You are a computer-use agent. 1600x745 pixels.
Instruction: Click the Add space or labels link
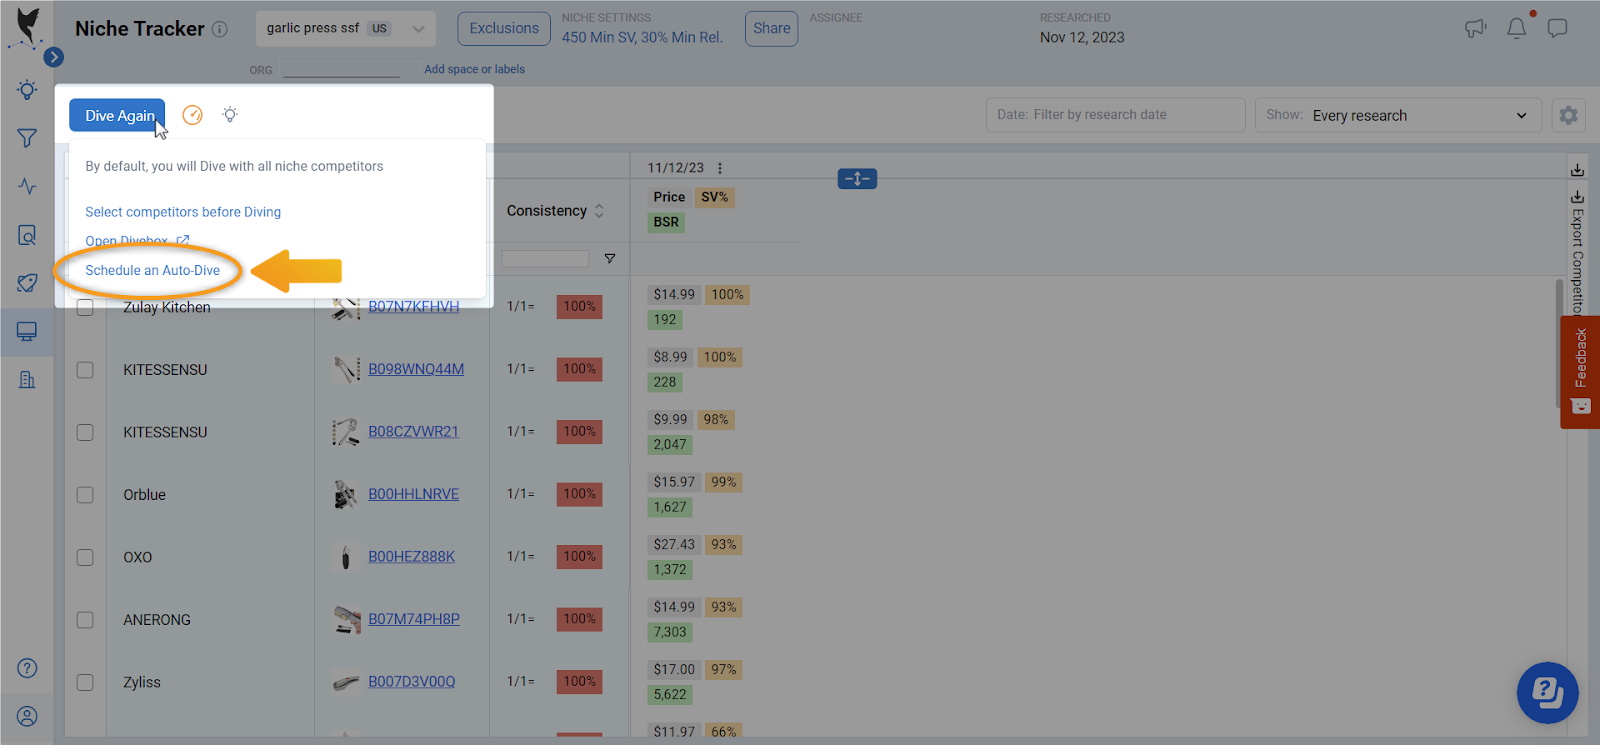[x=474, y=70]
